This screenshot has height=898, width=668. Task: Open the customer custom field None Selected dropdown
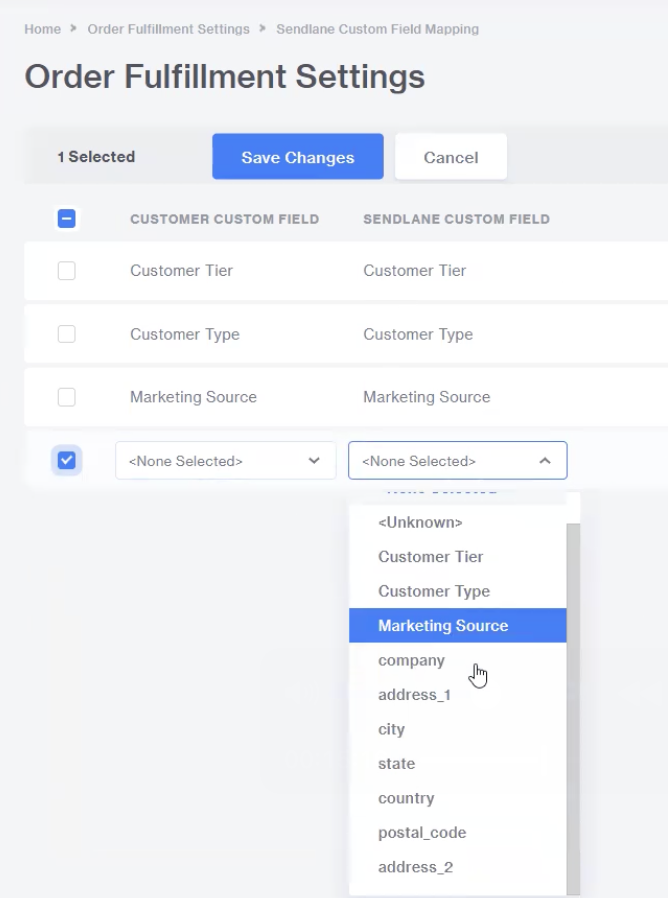(226, 460)
